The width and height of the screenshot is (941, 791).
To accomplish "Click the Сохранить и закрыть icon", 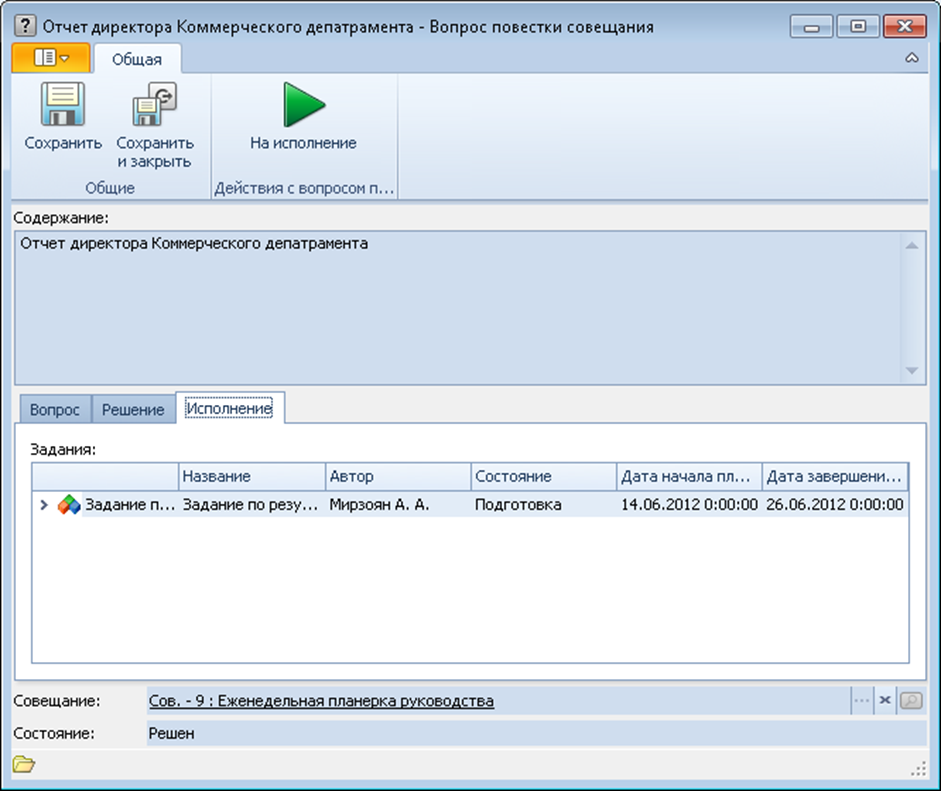I will pyautogui.click(x=155, y=104).
